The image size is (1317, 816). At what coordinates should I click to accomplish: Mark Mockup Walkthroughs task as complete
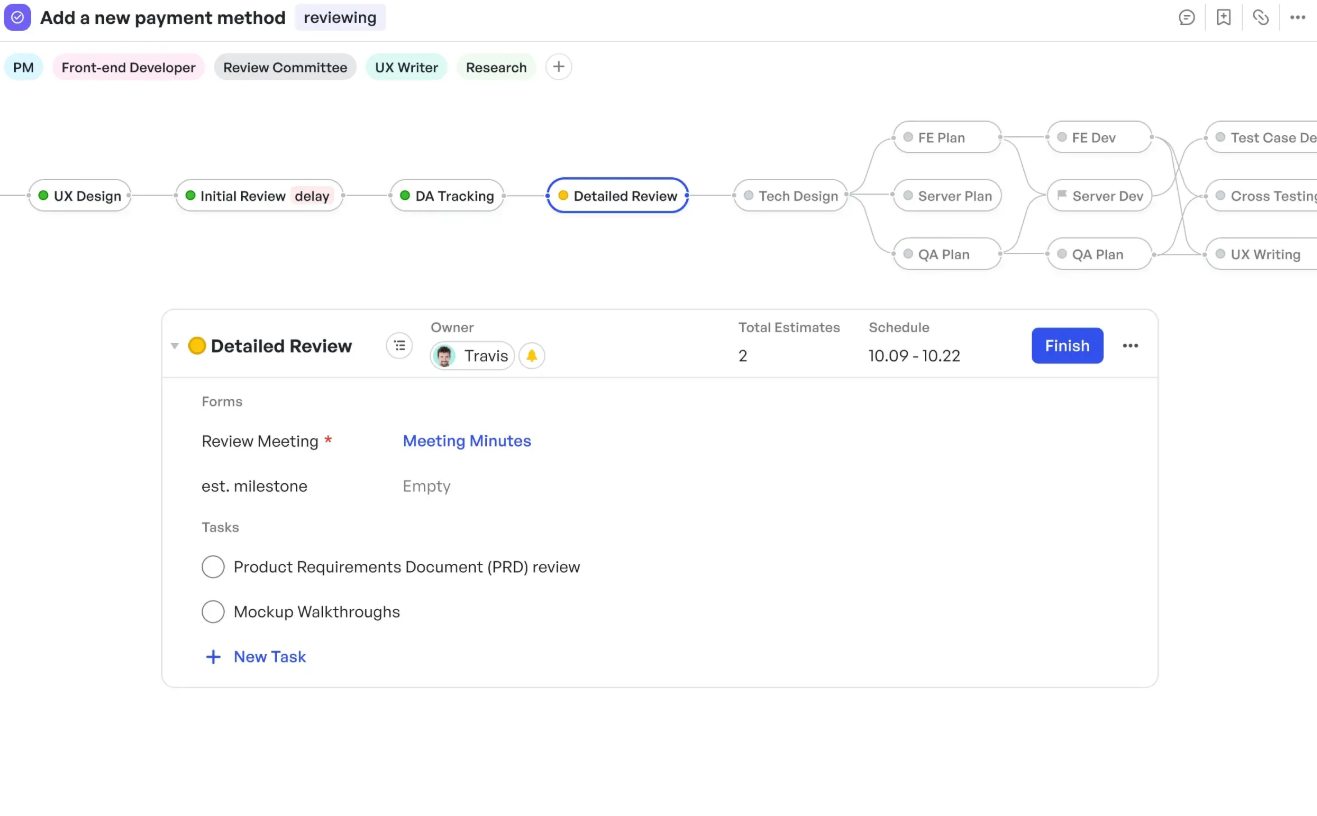213,612
